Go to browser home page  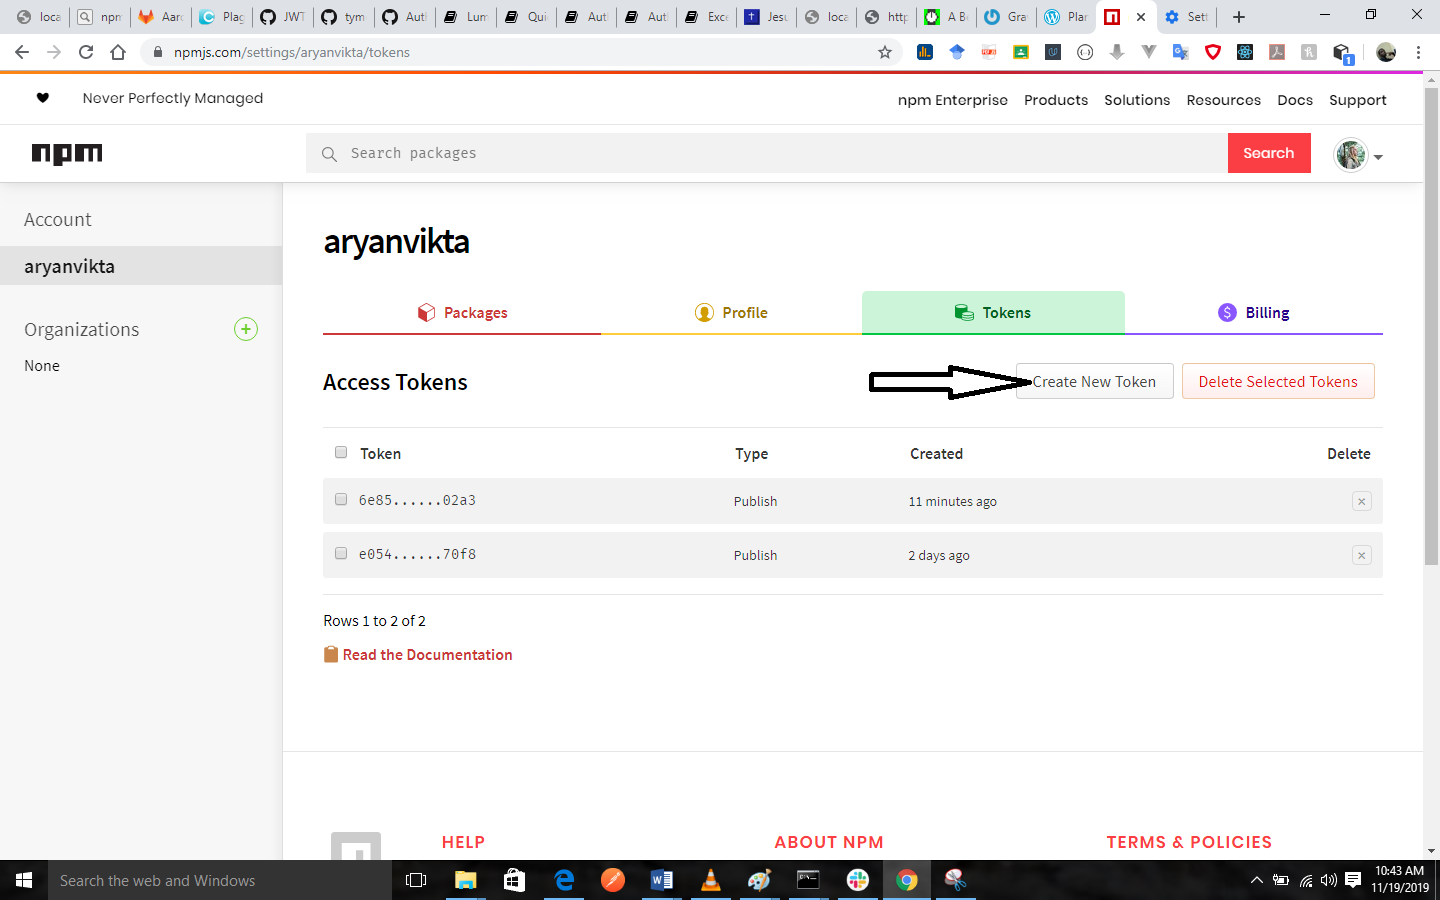tap(118, 52)
